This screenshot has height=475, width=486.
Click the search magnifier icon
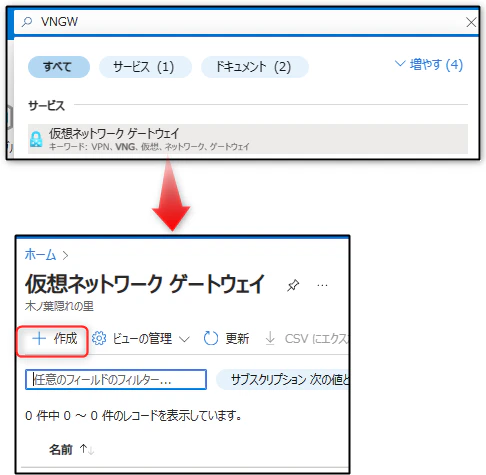tap(27, 22)
